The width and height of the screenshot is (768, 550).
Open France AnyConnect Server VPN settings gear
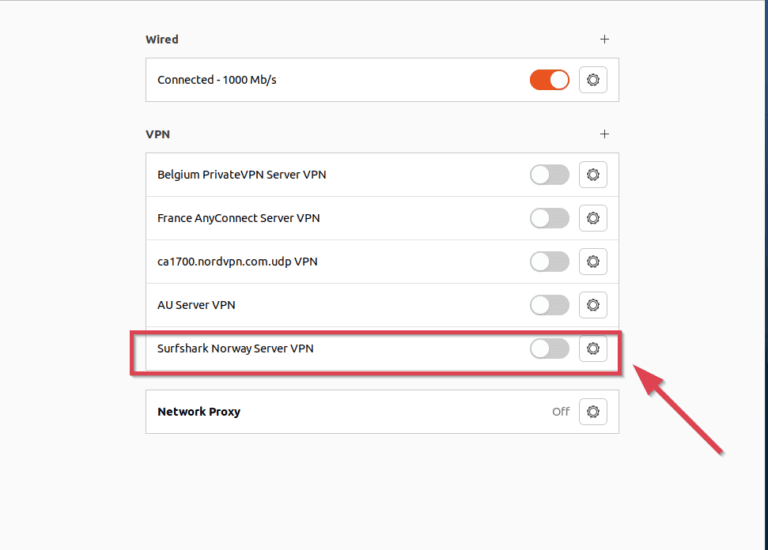point(593,218)
